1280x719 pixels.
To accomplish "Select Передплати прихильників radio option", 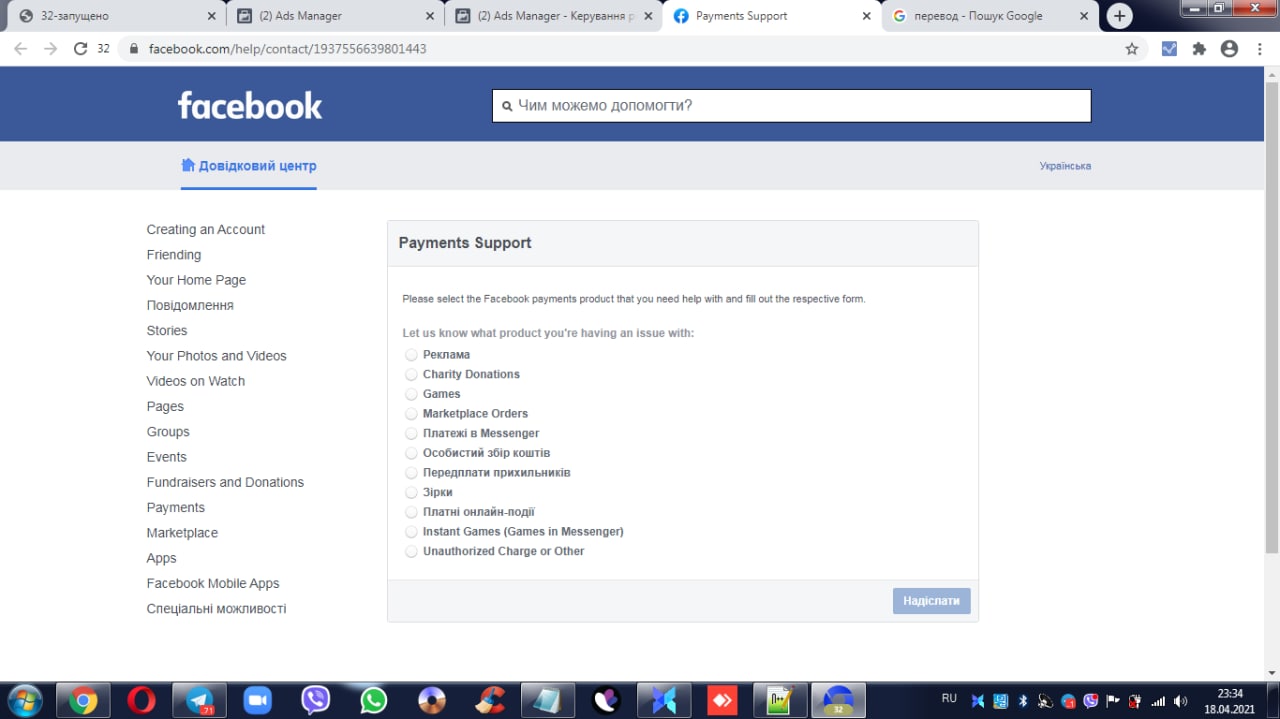I will 411,473.
